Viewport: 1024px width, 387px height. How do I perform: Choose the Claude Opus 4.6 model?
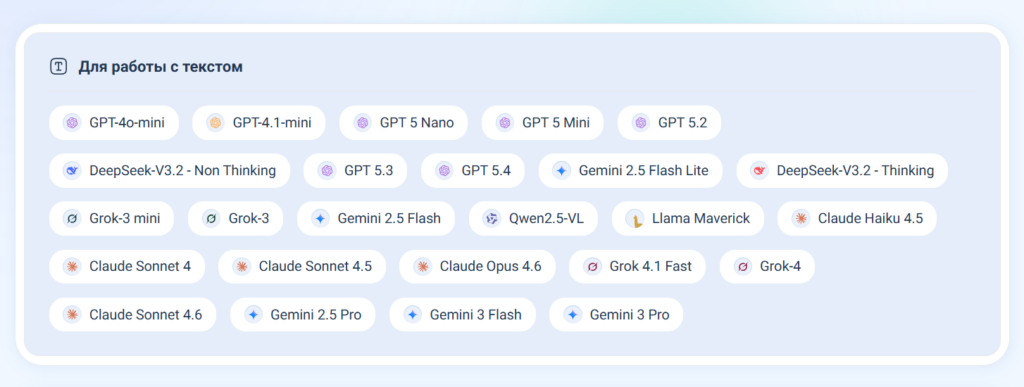(x=477, y=266)
